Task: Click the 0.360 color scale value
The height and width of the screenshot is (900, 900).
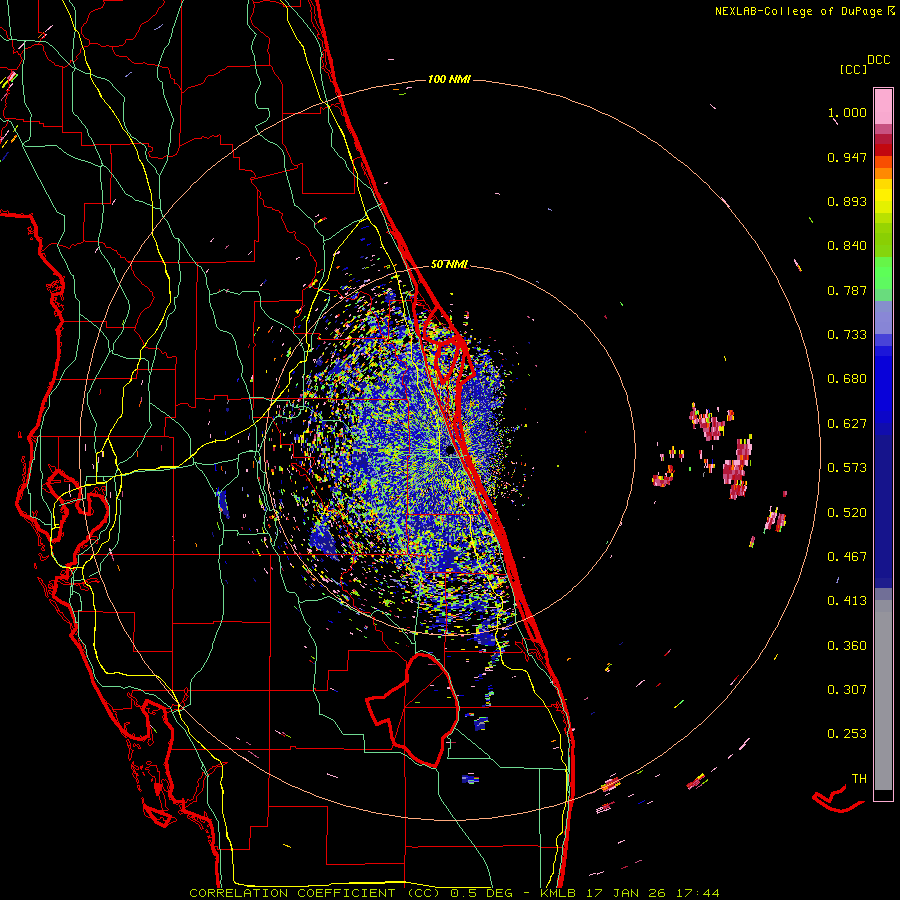Action: (847, 646)
